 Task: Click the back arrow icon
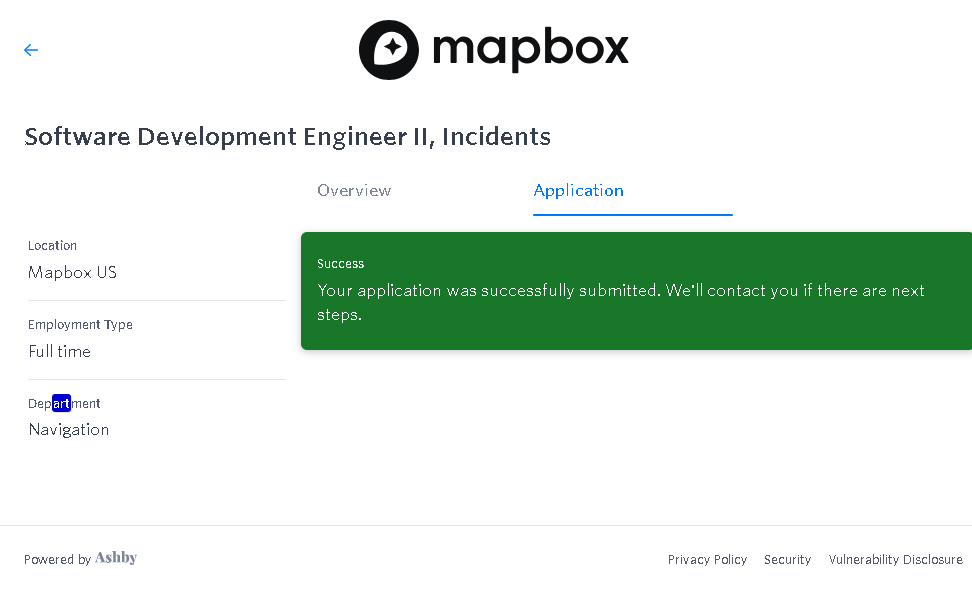31,50
